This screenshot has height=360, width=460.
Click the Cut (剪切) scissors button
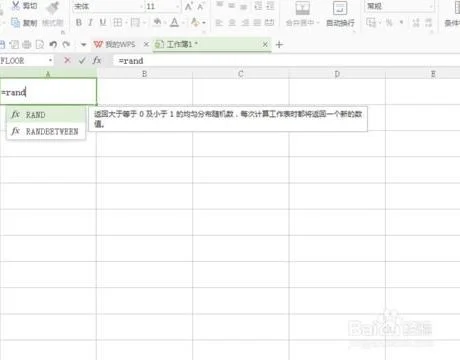[x=24, y=6]
